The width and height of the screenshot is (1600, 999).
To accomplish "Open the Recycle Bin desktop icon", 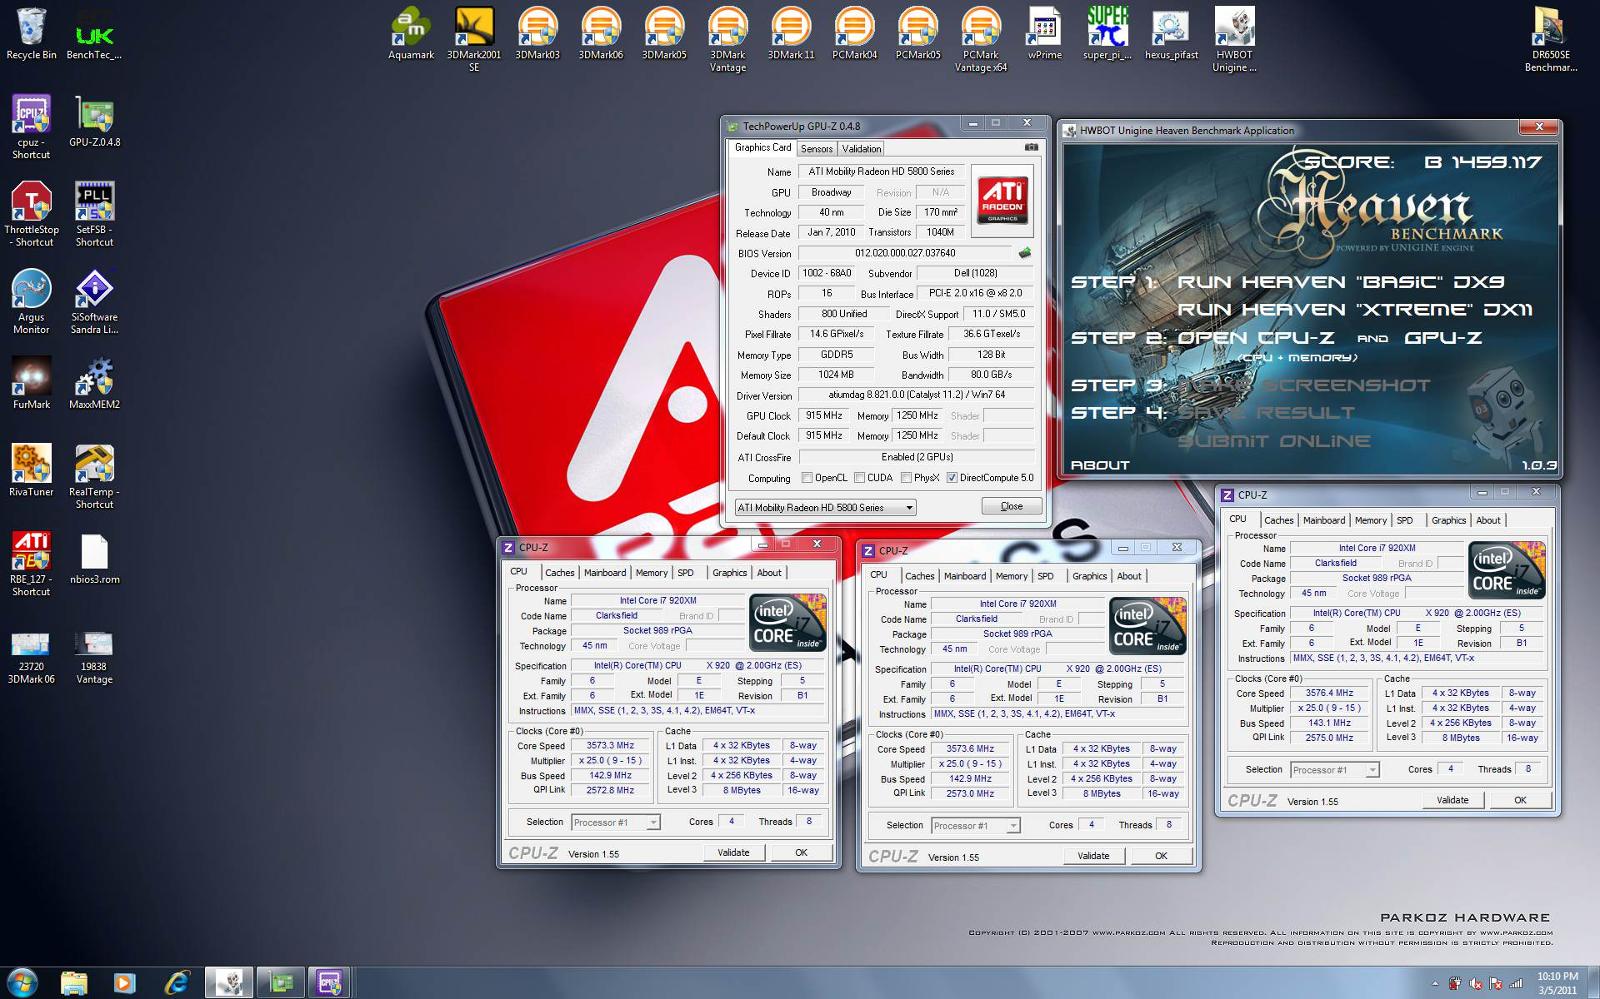I will pos(31,34).
